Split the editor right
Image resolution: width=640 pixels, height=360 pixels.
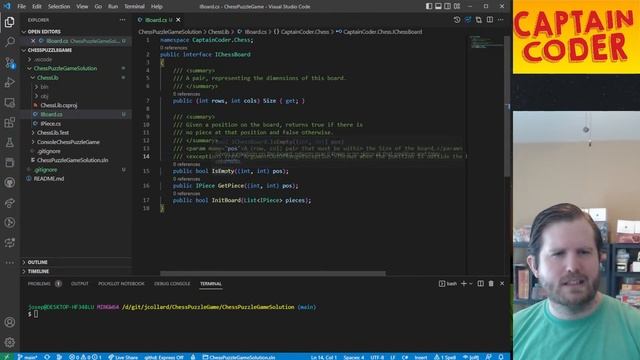click(490, 20)
